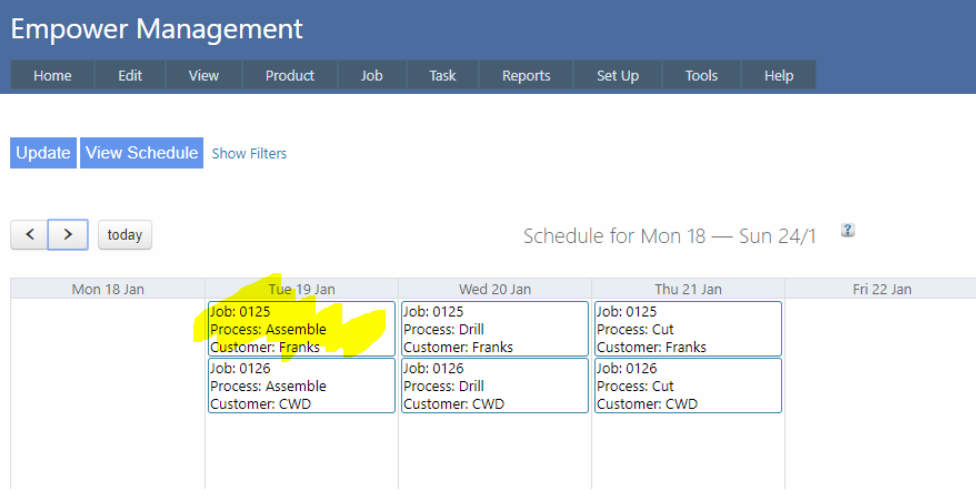976x499 pixels.
Task: Open the Home menu
Action: (x=53, y=76)
